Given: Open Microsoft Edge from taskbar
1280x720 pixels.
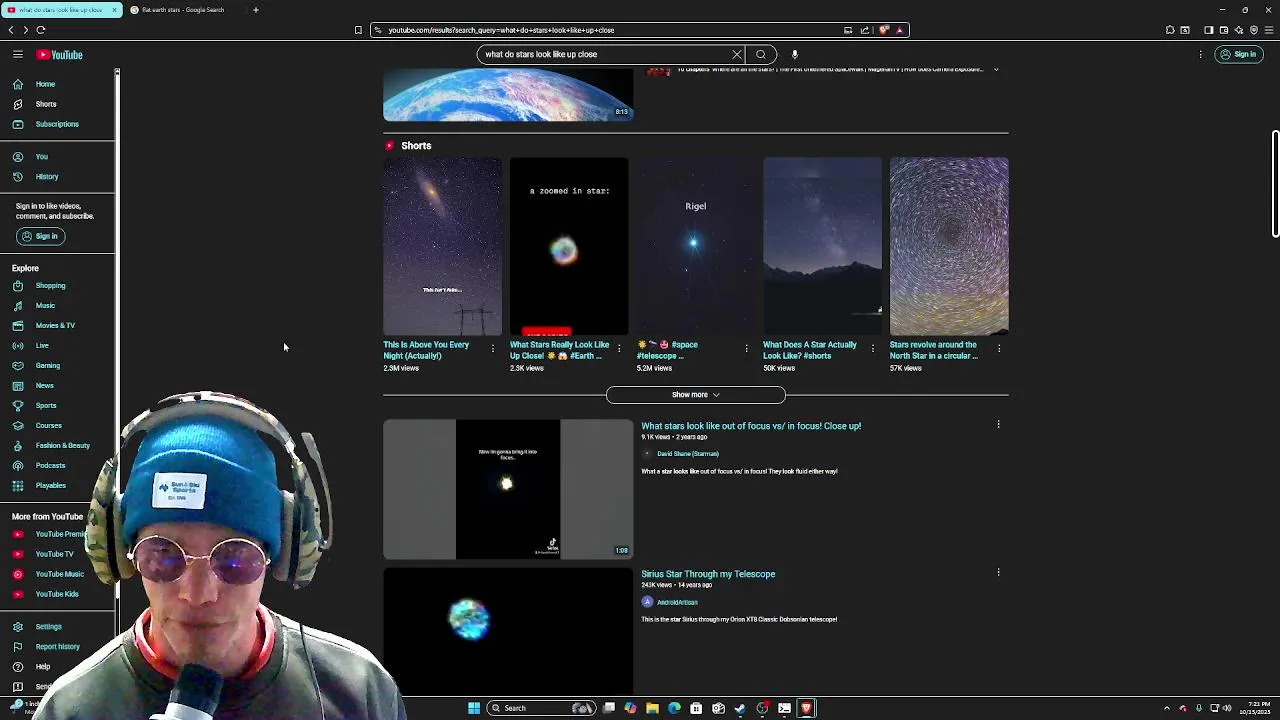Looking at the screenshot, I should point(674,708).
